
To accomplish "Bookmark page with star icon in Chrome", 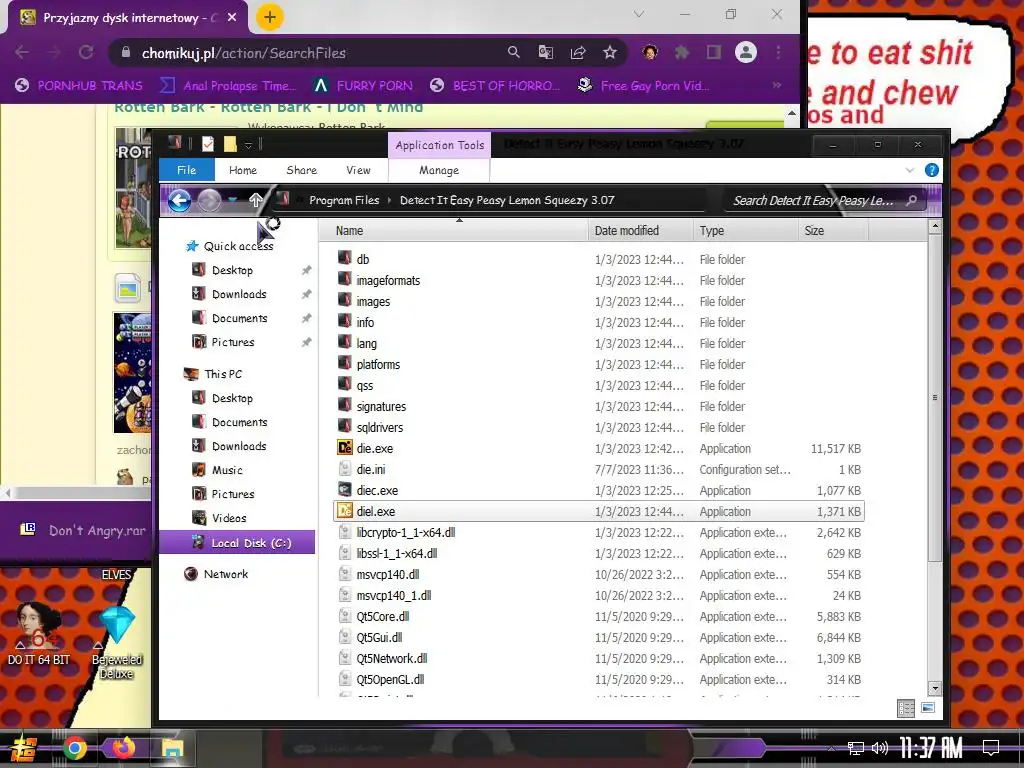I will tap(610, 52).
